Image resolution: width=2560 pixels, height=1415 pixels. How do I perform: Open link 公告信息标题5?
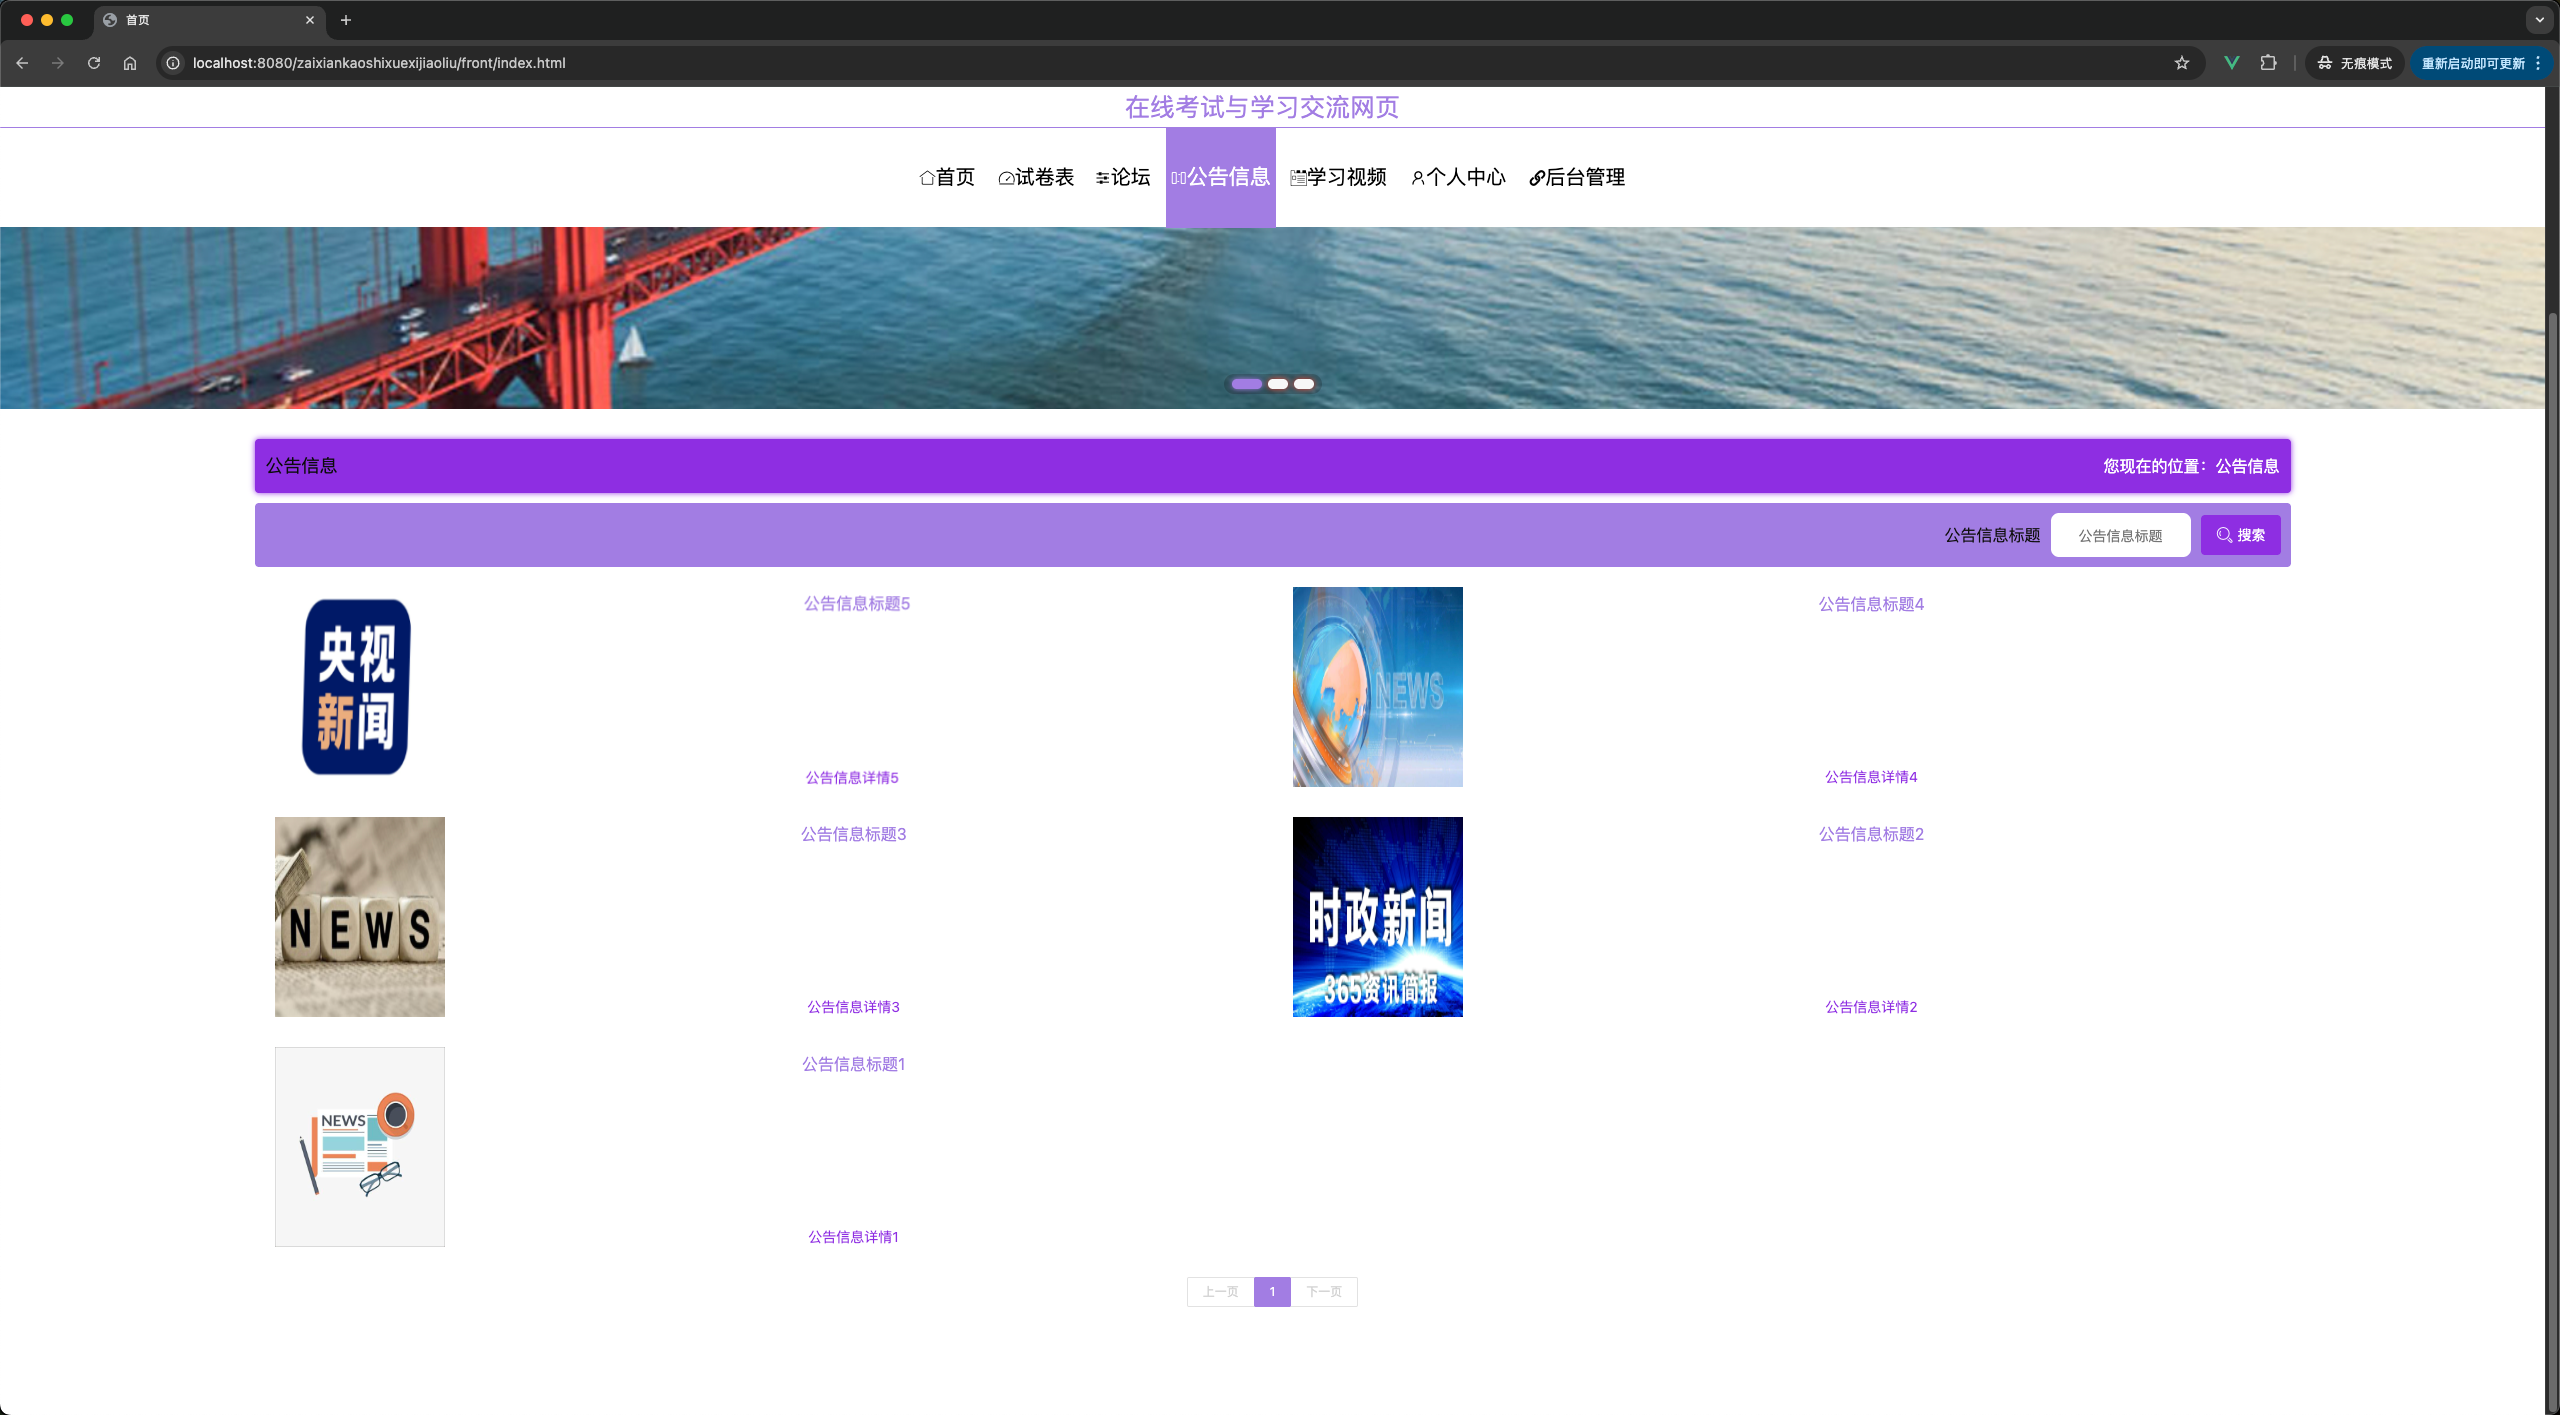857,604
